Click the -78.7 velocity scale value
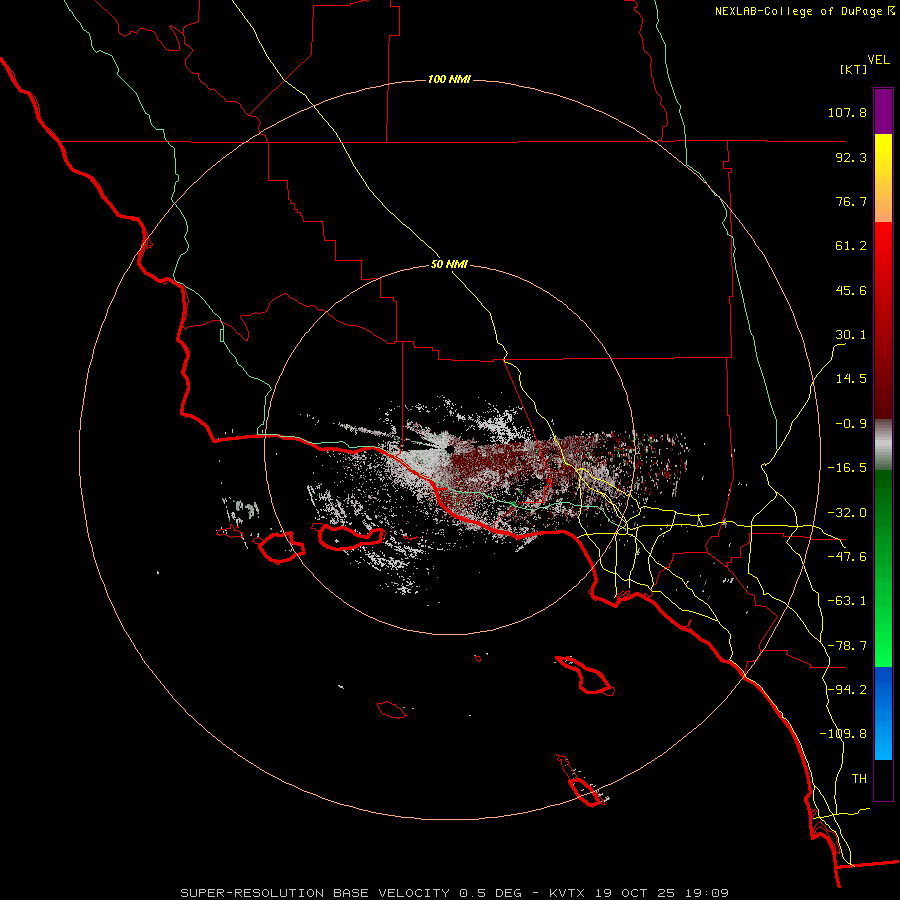 847,646
